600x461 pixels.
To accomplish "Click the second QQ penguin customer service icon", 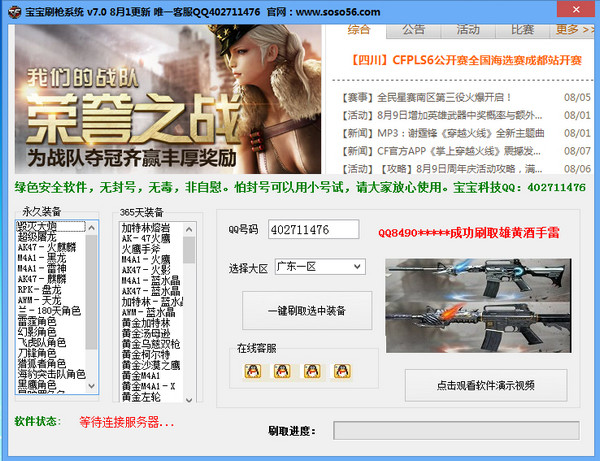I will (282, 371).
